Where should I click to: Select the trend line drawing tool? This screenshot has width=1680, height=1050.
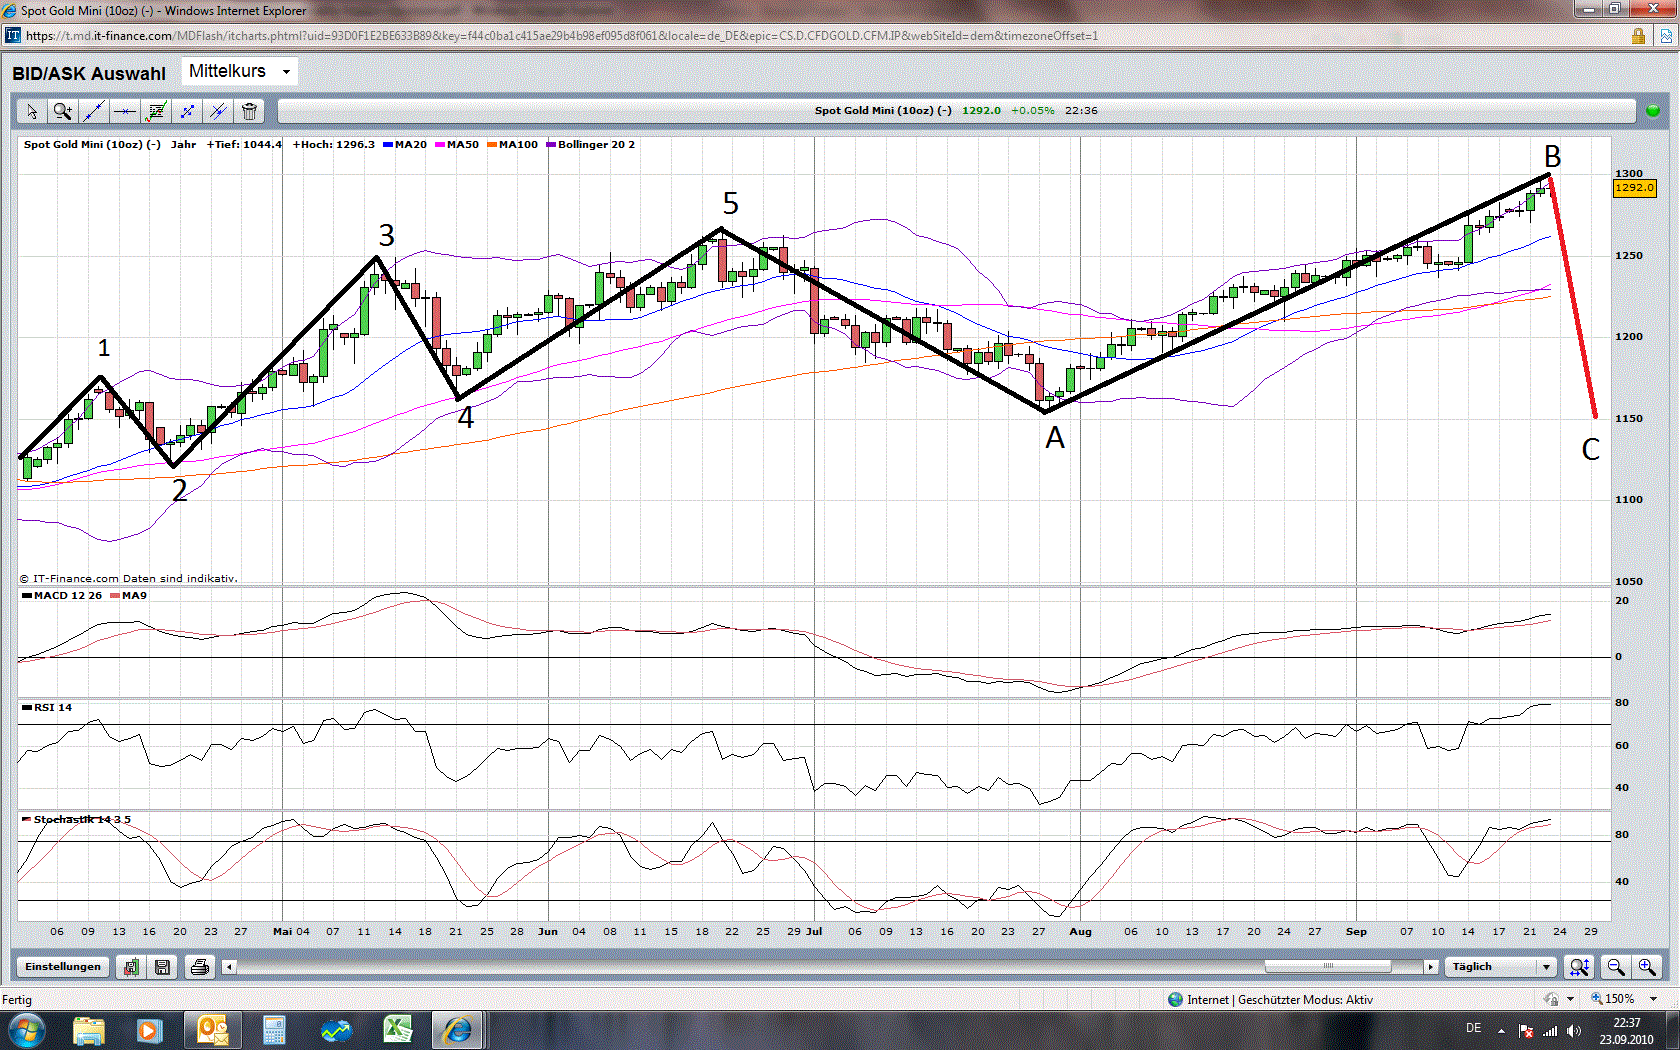93,111
